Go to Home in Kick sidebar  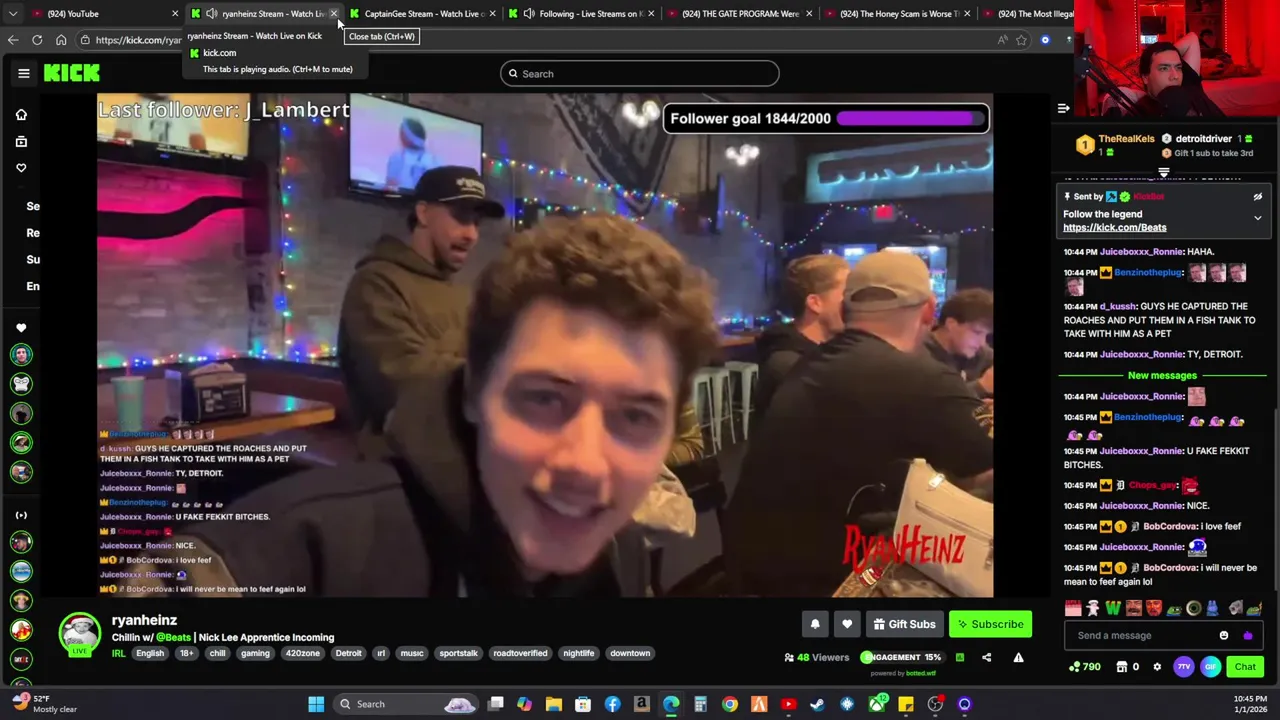click(21, 115)
